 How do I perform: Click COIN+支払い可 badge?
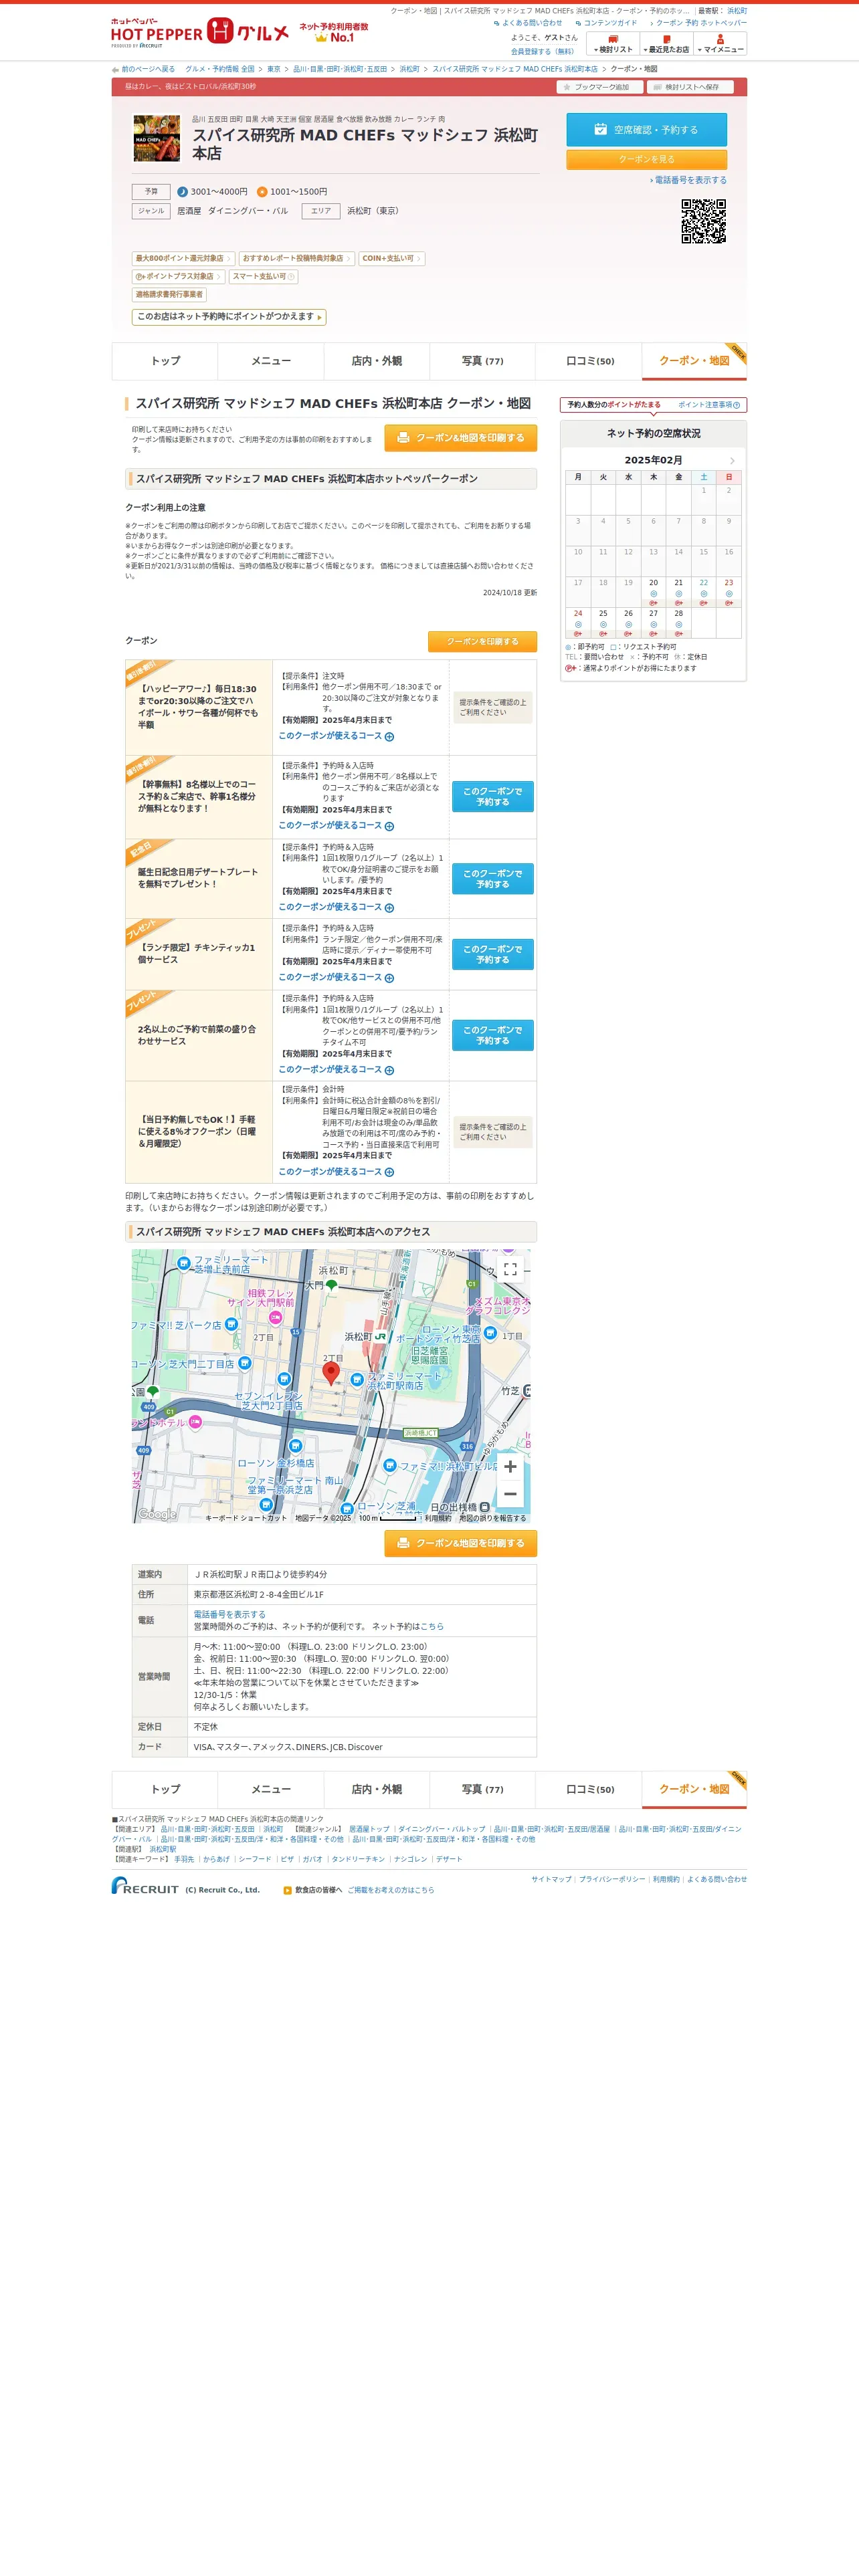click(x=391, y=258)
